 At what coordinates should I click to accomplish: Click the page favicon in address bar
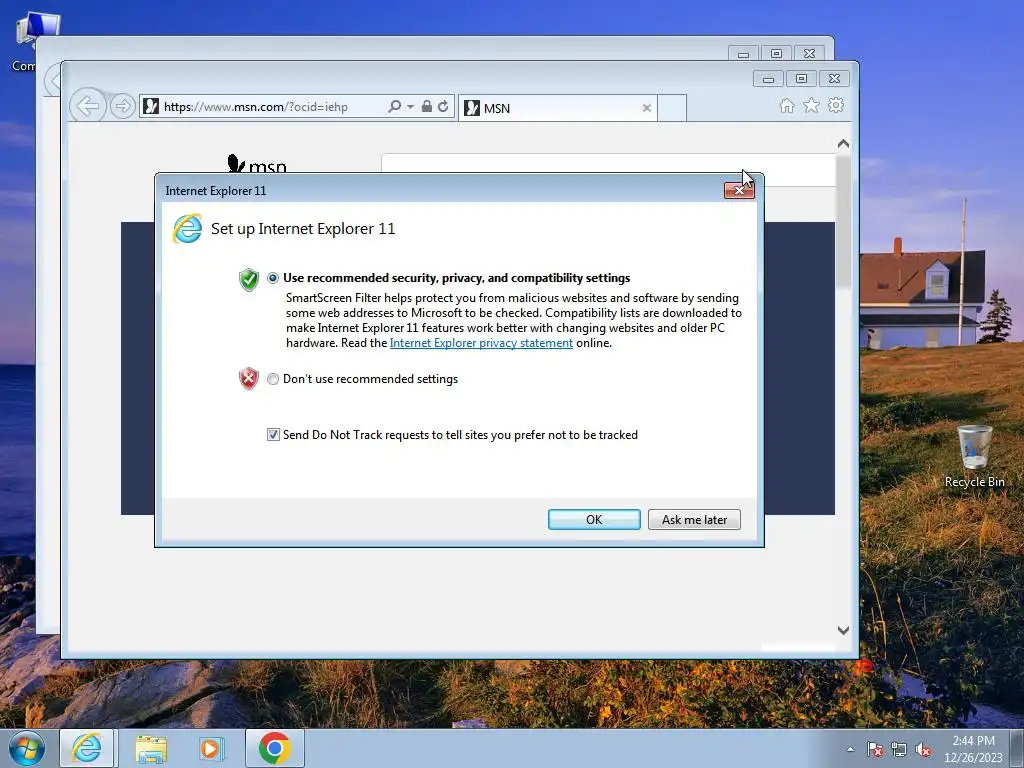click(151, 106)
